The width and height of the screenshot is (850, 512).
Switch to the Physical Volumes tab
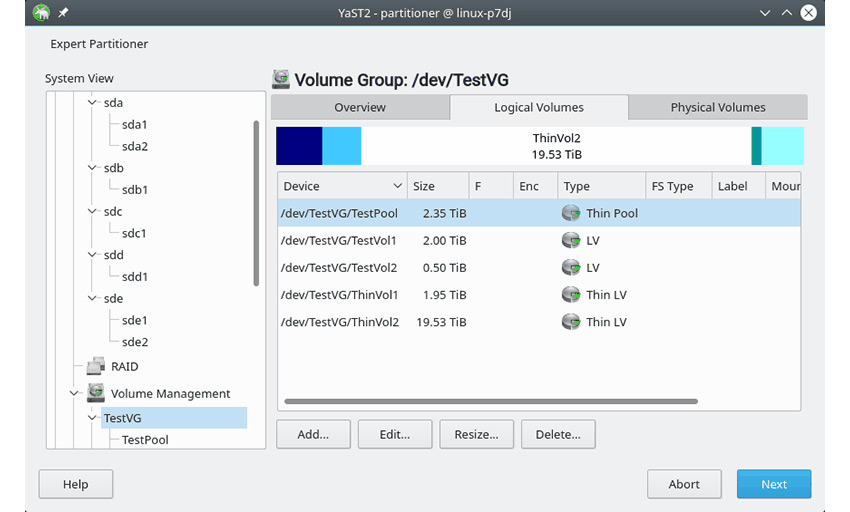[x=717, y=108]
